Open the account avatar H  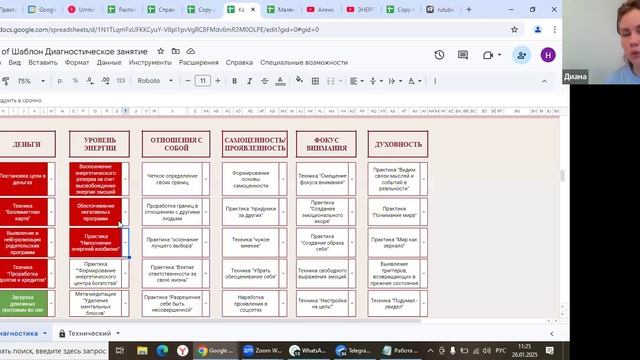548,55
